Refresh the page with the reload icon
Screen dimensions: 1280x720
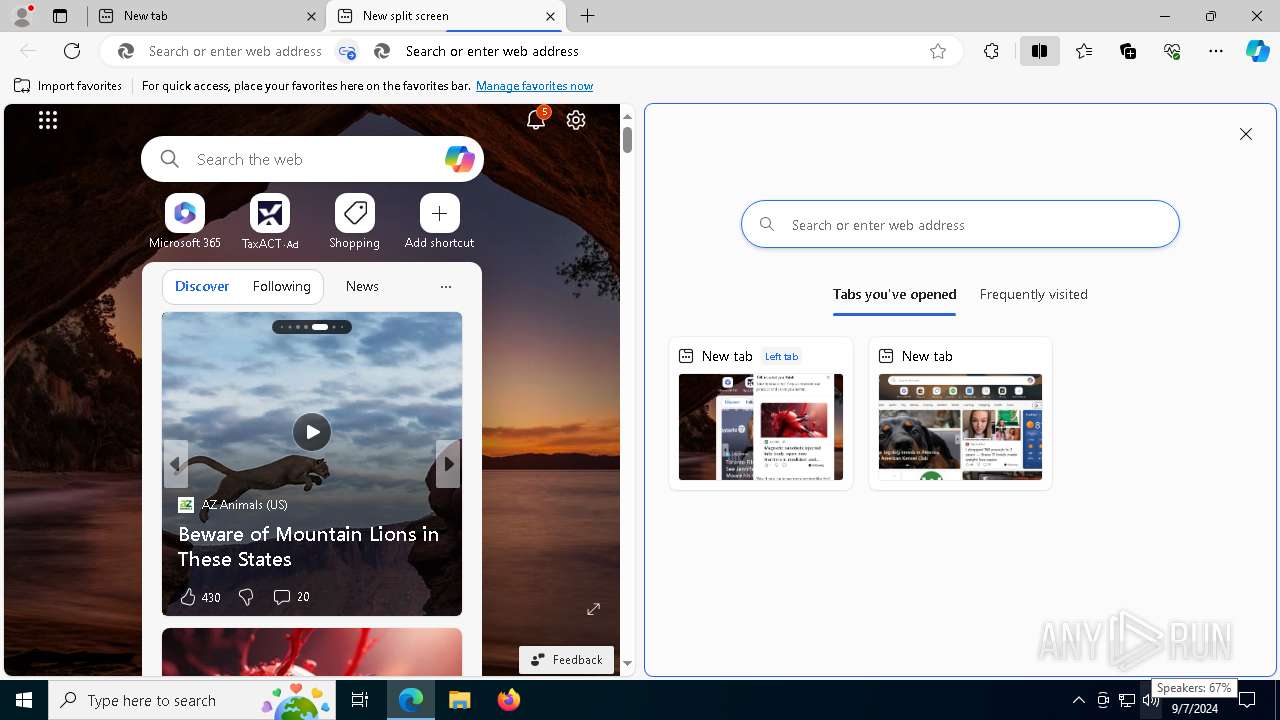pos(72,51)
